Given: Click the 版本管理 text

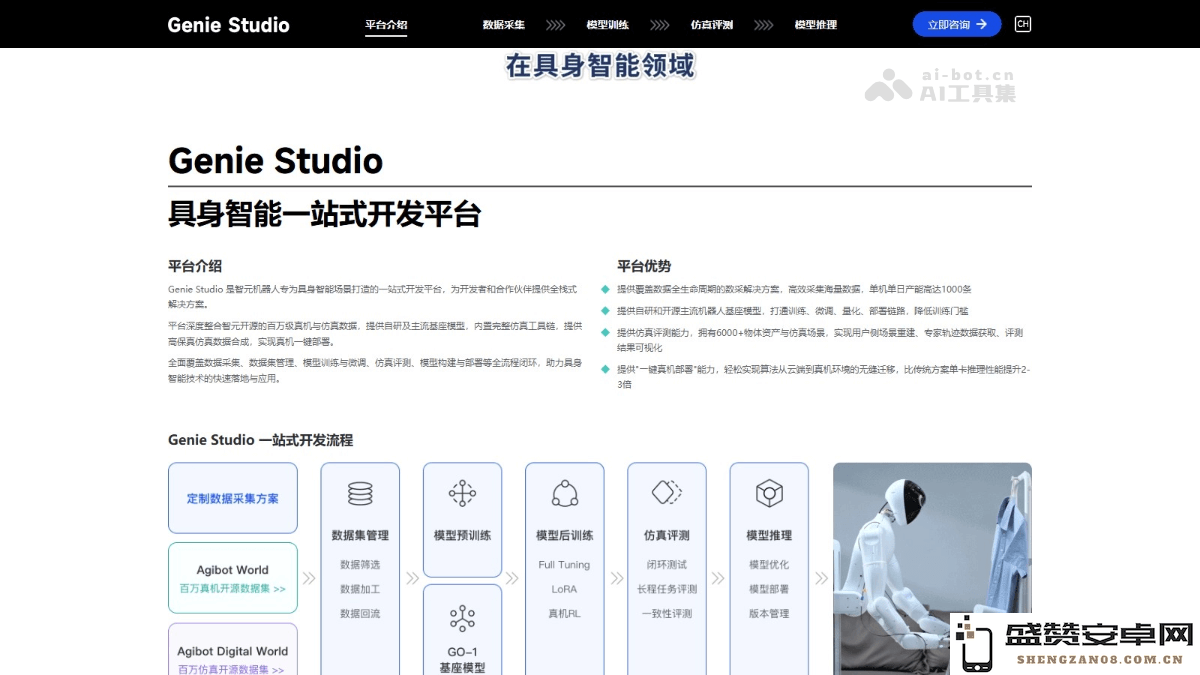Looking at the screenshot, I should [769, 613].
